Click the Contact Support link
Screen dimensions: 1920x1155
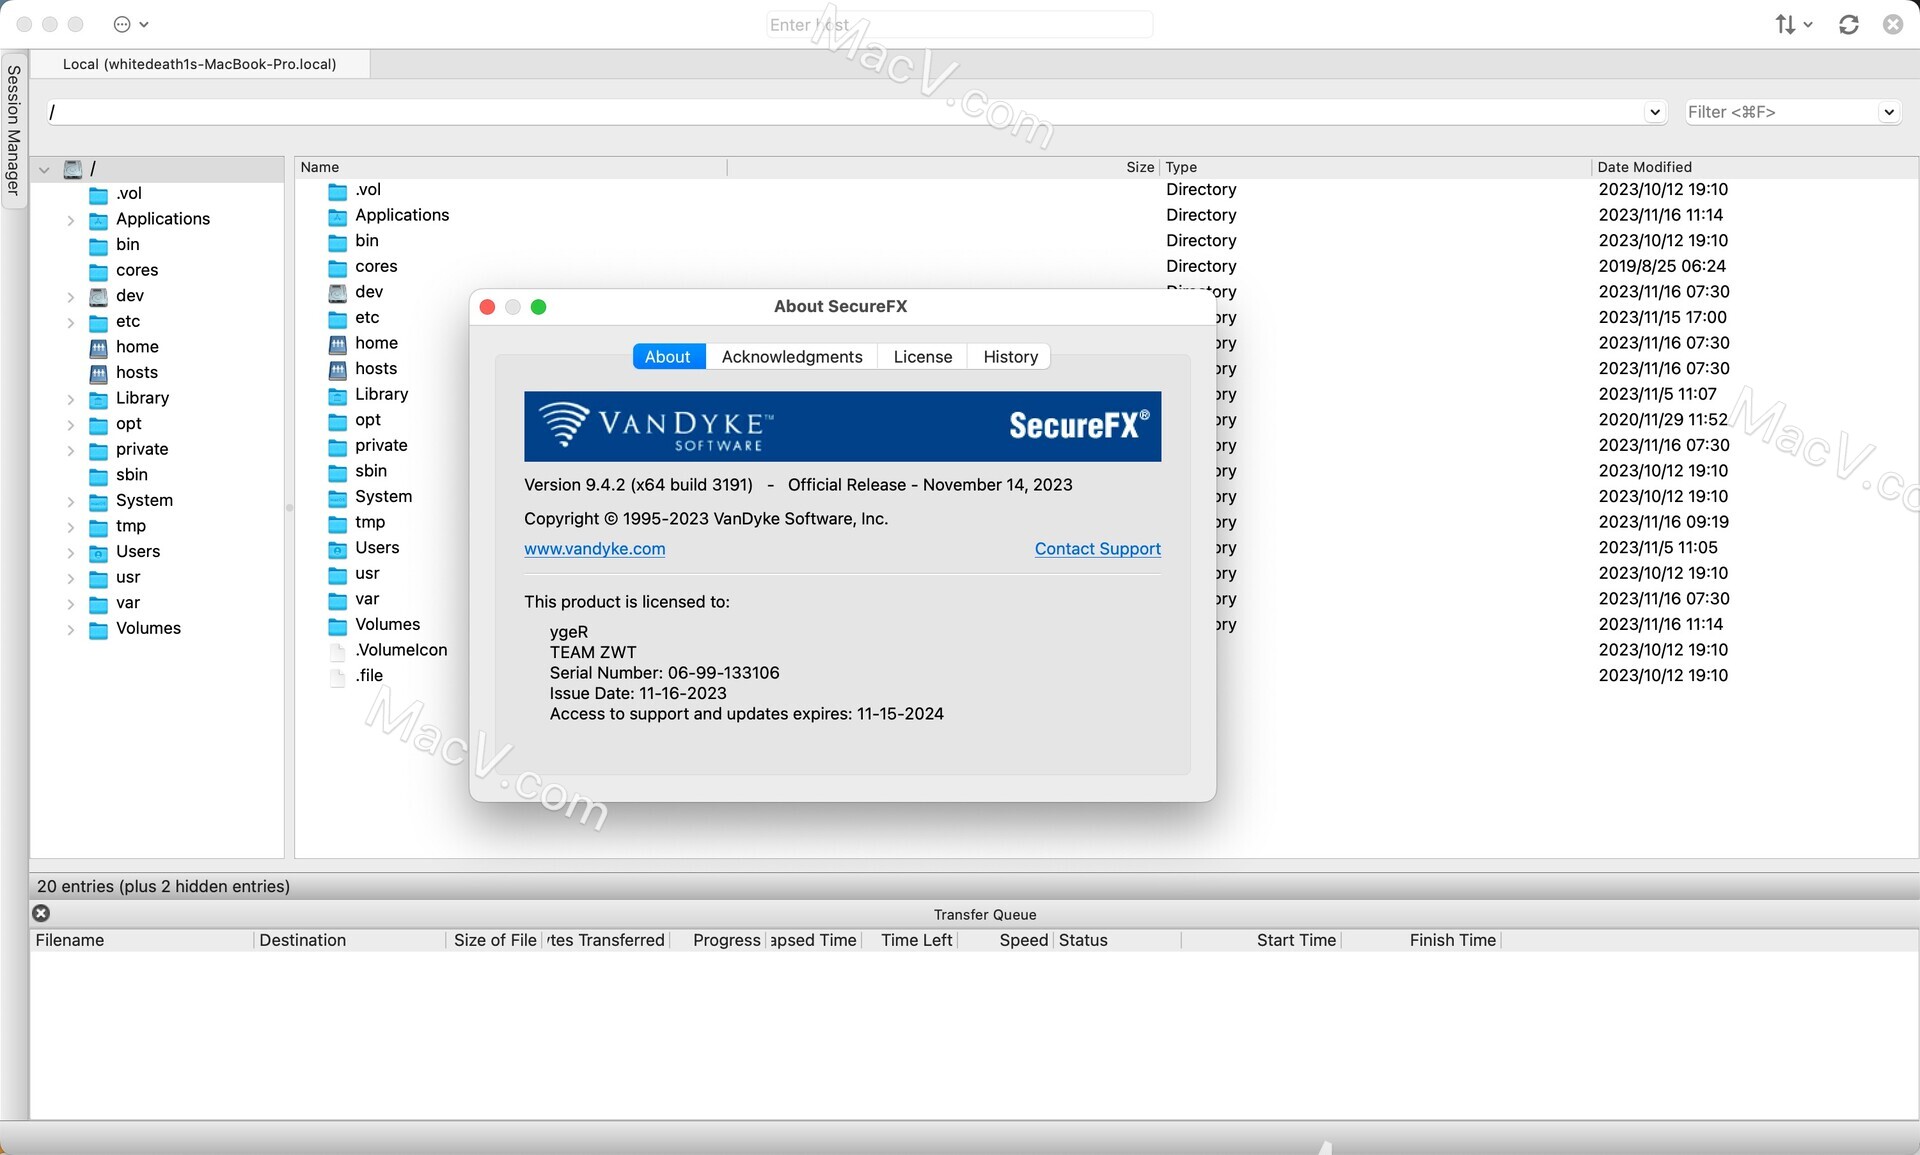(x=1098, y=549)
